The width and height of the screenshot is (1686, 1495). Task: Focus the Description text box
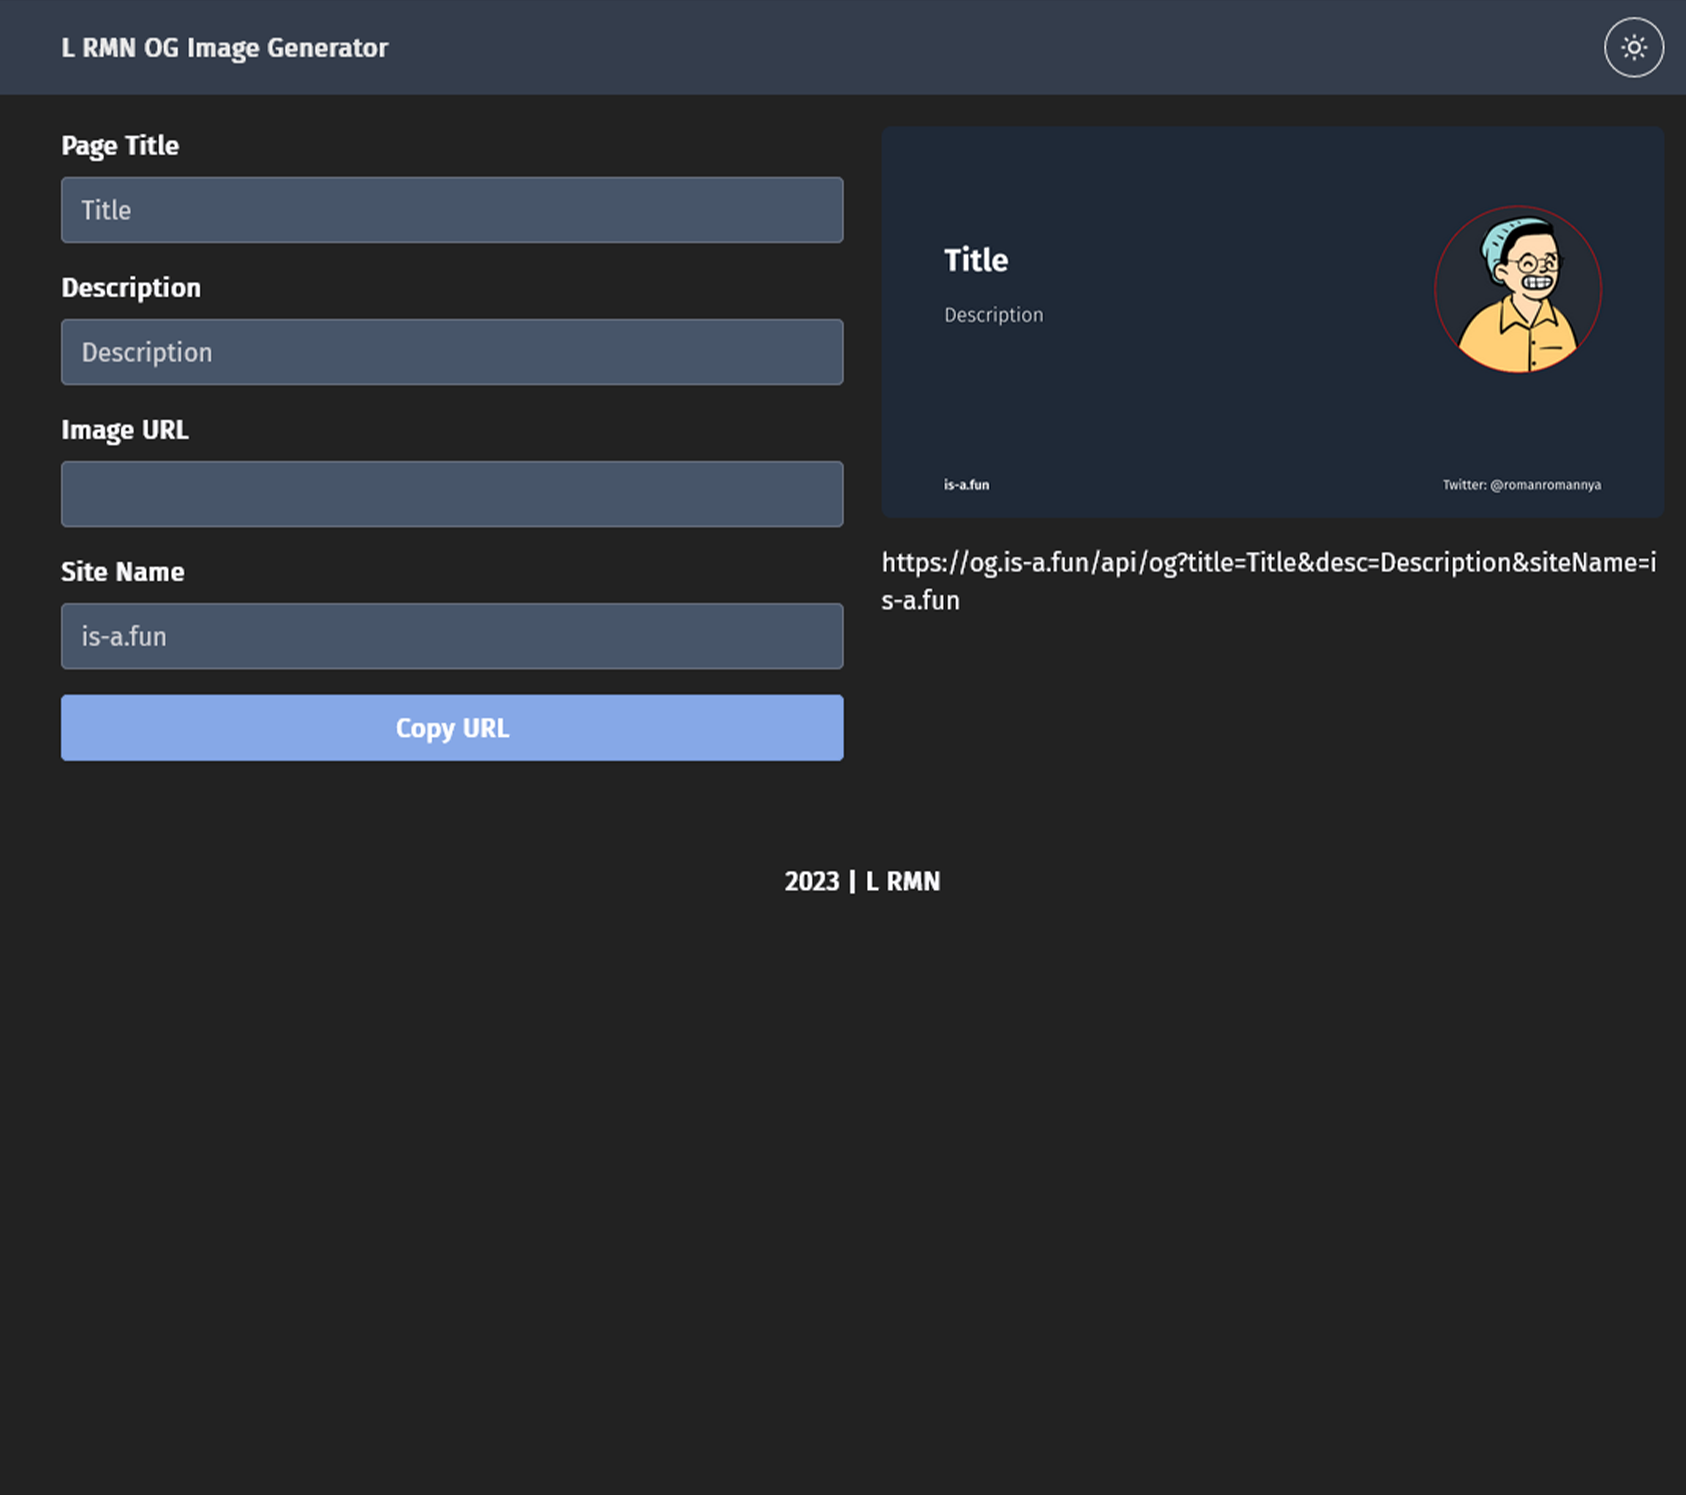click(452, 352)
